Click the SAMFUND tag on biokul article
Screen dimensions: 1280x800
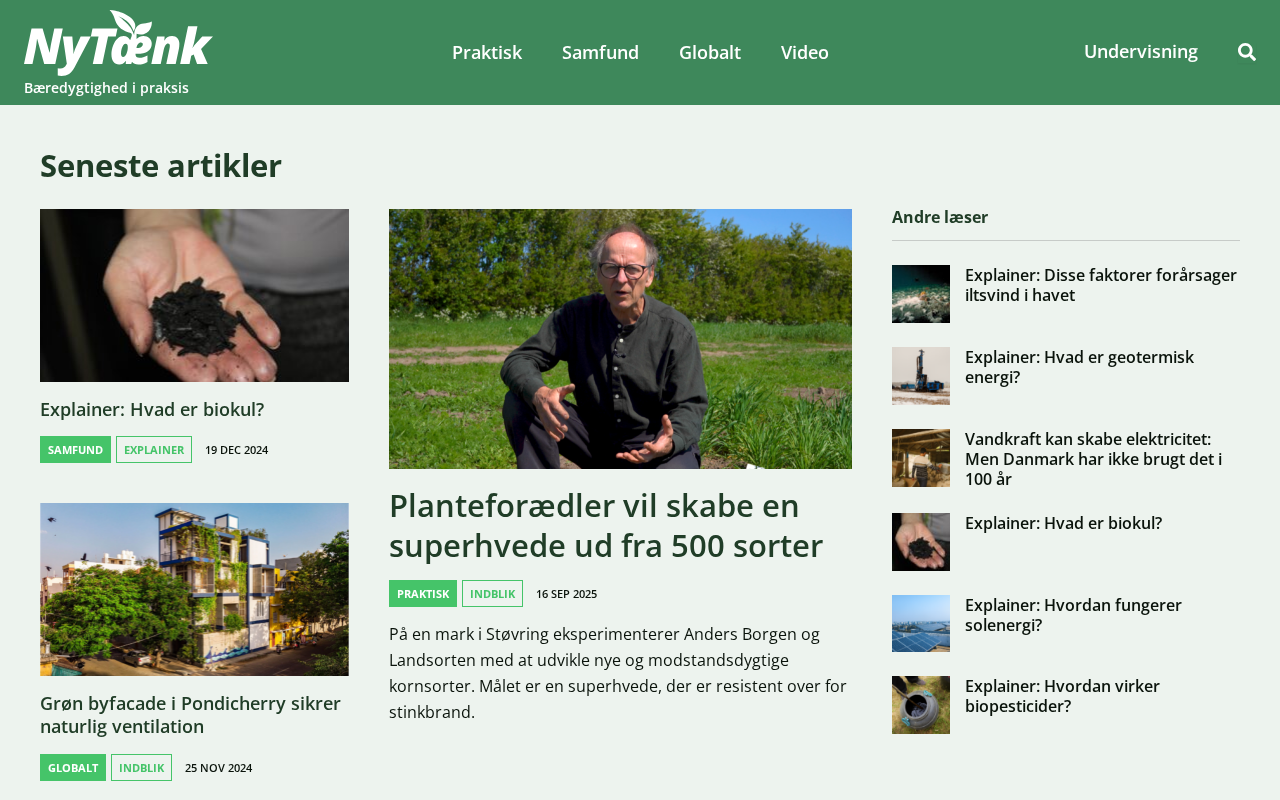[75, 450]
